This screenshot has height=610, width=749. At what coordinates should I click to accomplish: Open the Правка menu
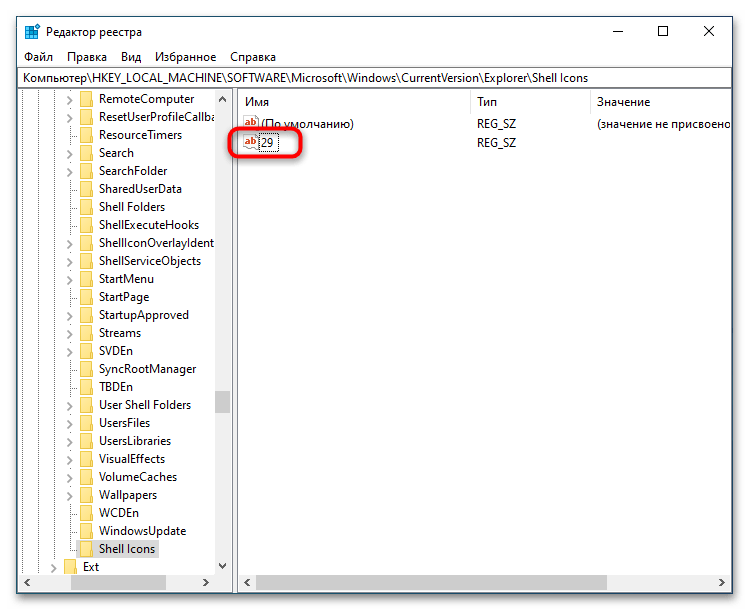click(86, 57)
